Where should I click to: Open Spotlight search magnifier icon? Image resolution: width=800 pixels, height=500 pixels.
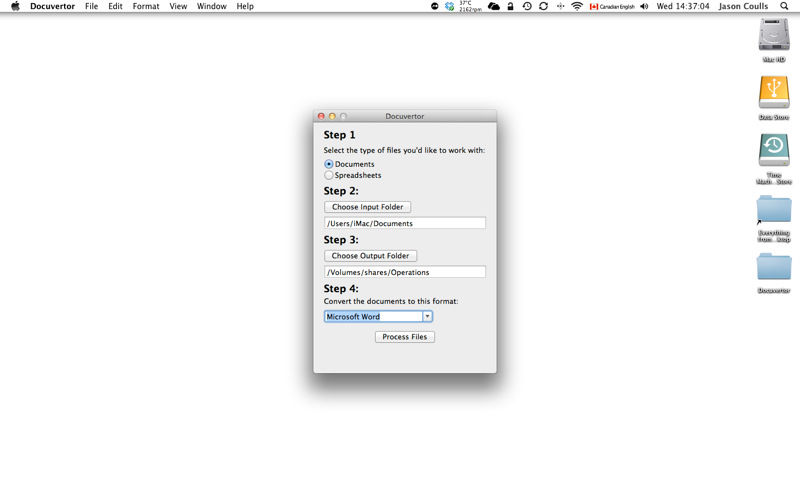click(784, 6)
